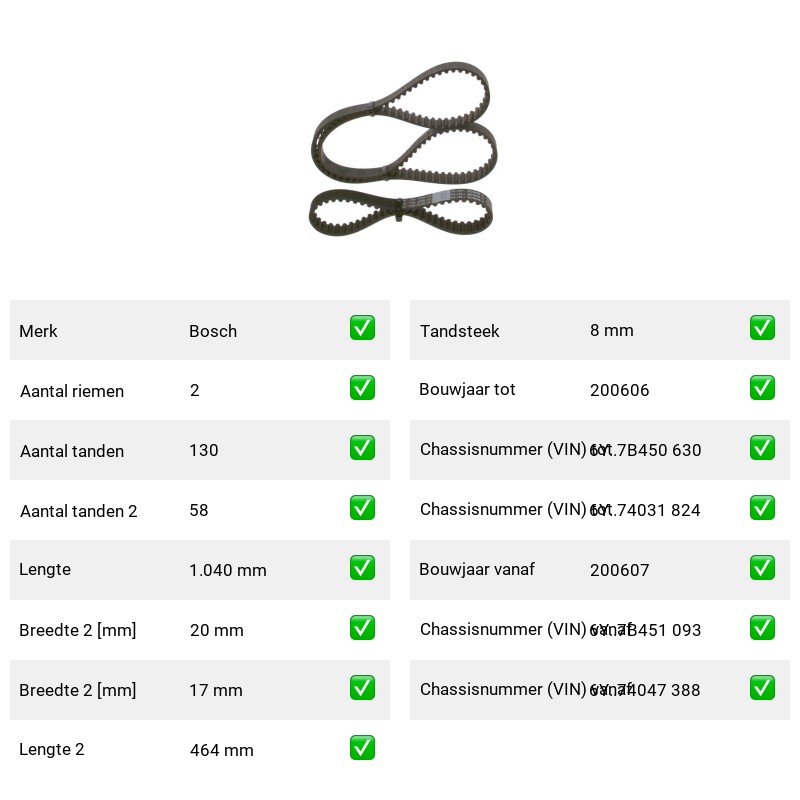Click the checkmark for Lengte 2 row
This screenshot has width=800, height=800.
coord(362,747)
